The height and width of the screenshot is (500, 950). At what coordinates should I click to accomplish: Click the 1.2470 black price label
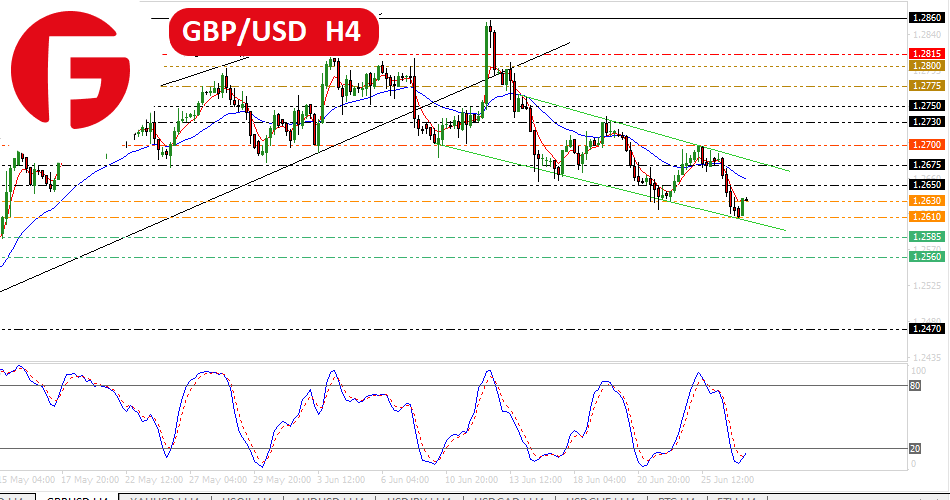pos(926,328)
